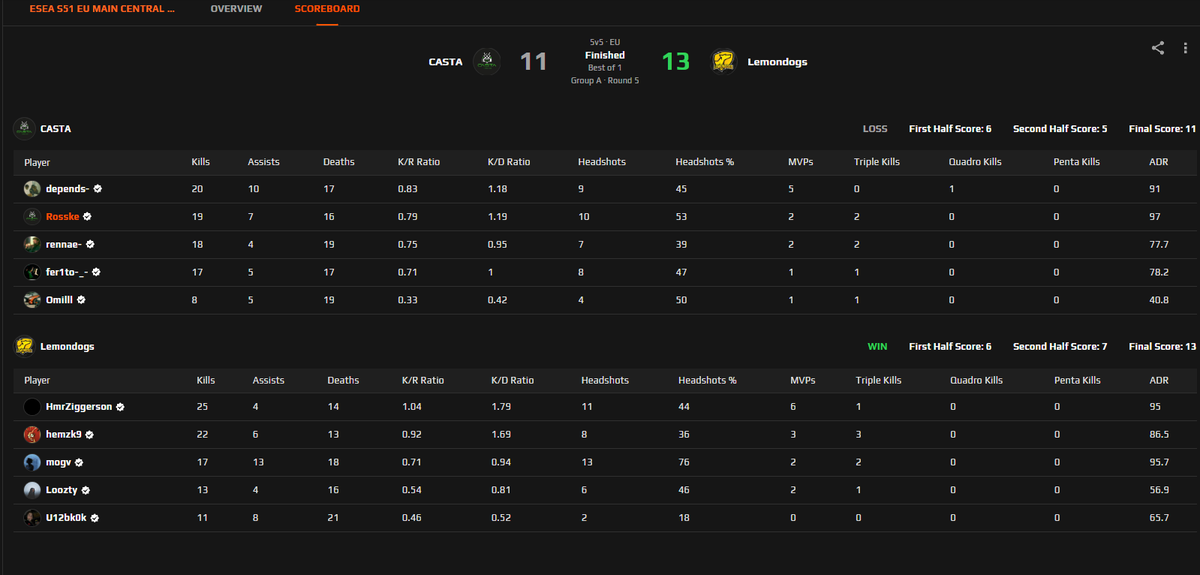Select the SCOREBOARD tab
1200x575 pixels.
pyautogui.click(x=327, y=9)
